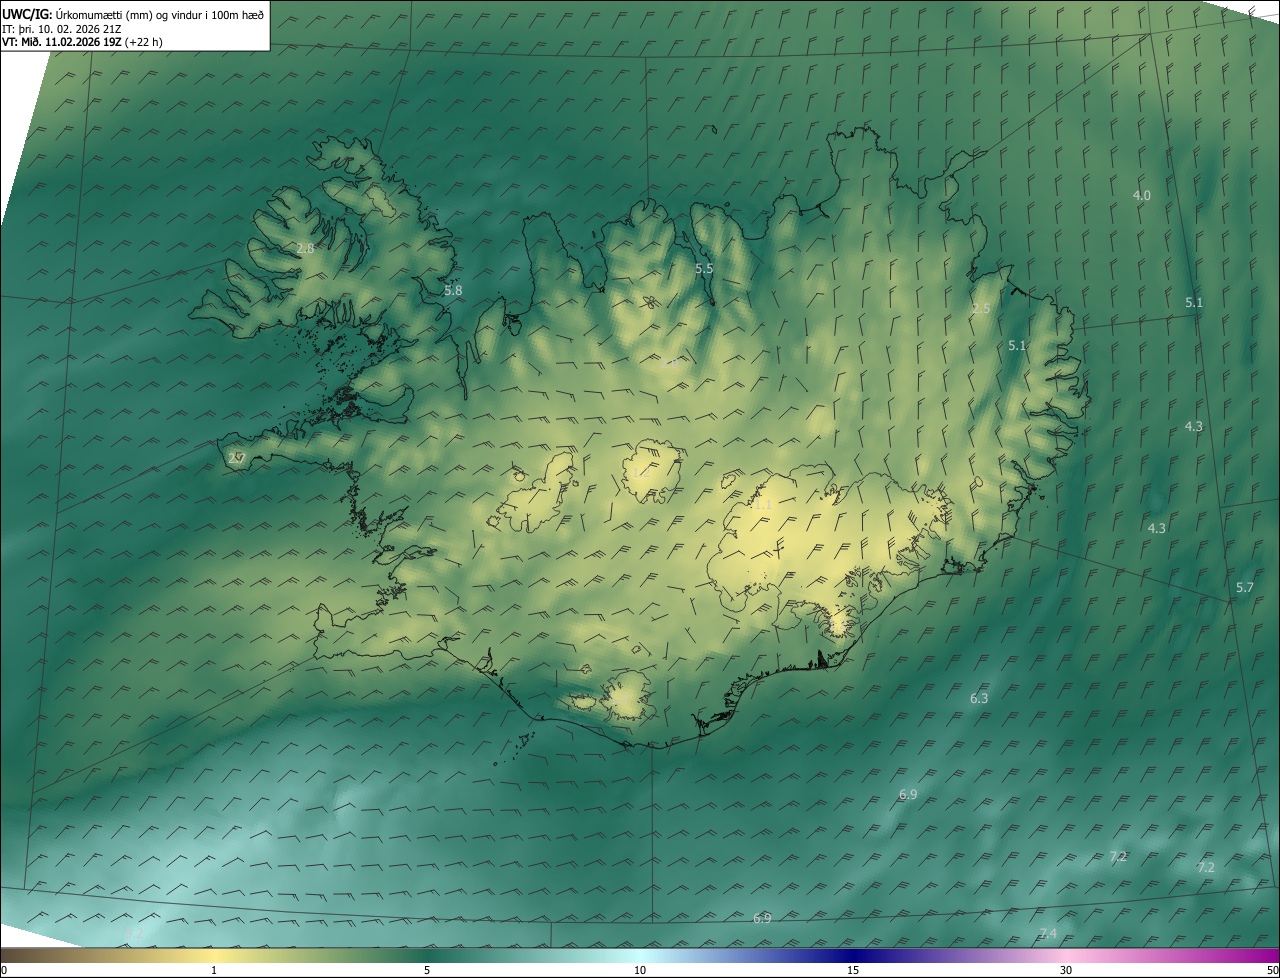
Task: Click the 2.5 value label on the map
Action: (x=981, y=309)
